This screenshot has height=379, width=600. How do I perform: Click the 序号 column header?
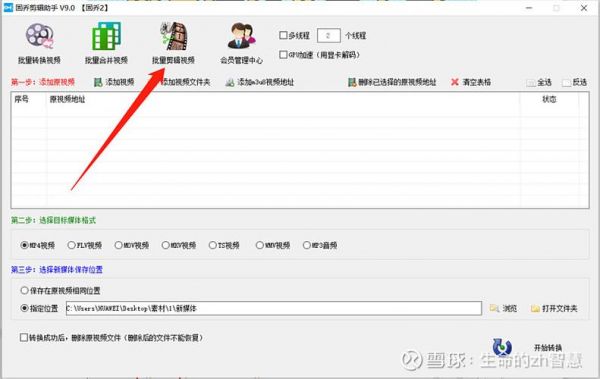(21, 99)
